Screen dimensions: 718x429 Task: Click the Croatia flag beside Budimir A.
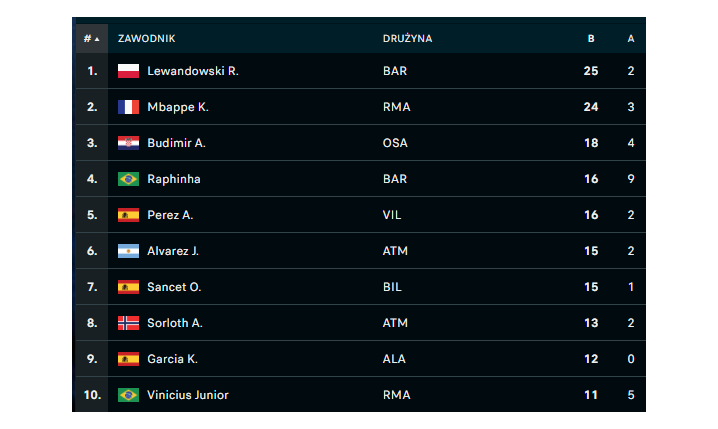tap(128, 143)
